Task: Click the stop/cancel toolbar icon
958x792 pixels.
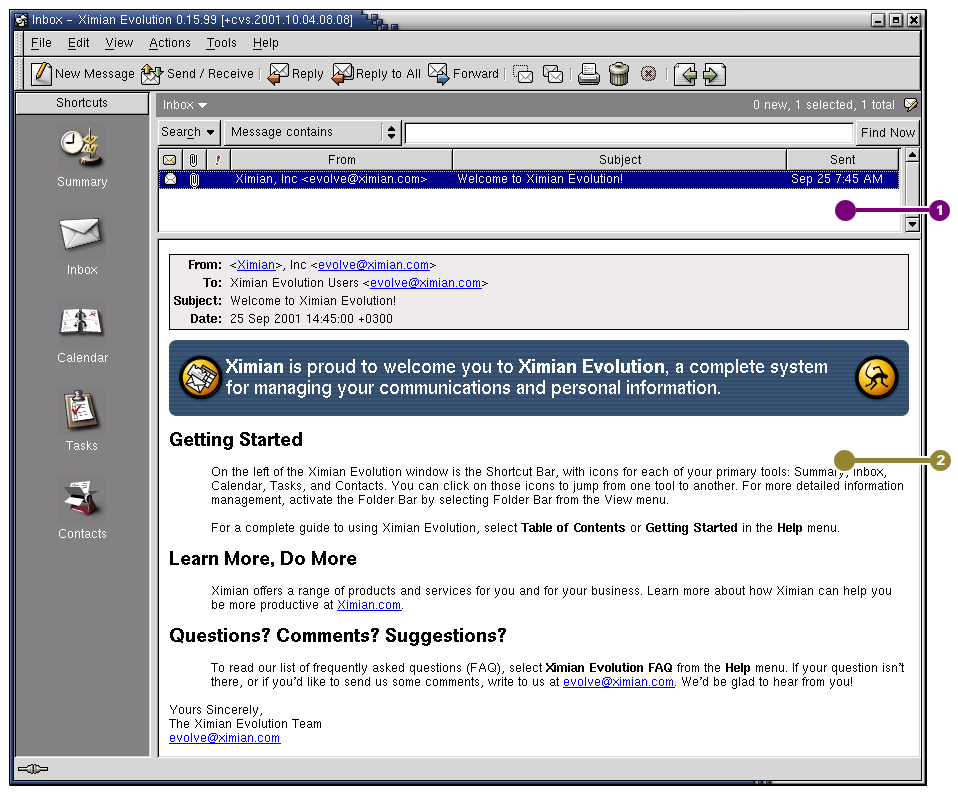Action: 648,75
